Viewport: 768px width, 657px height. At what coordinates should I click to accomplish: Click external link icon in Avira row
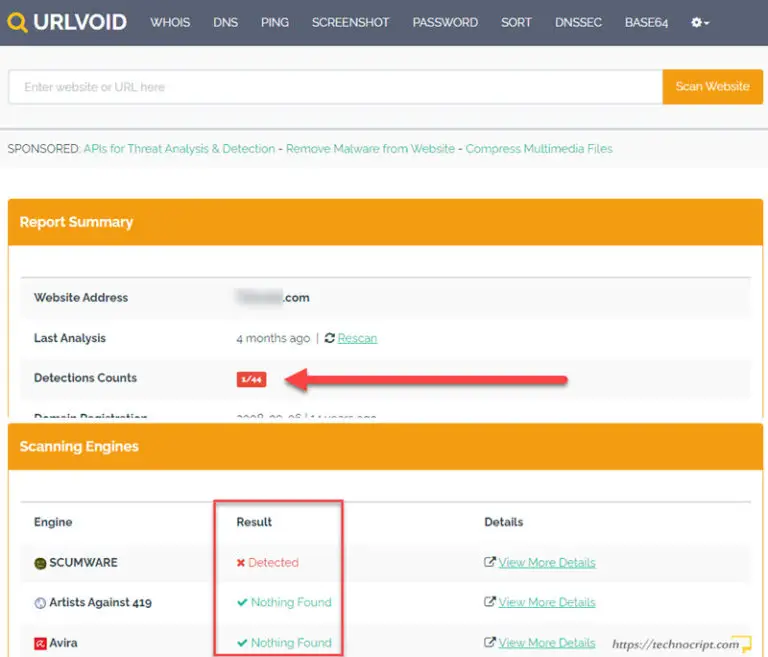point(489,642)
